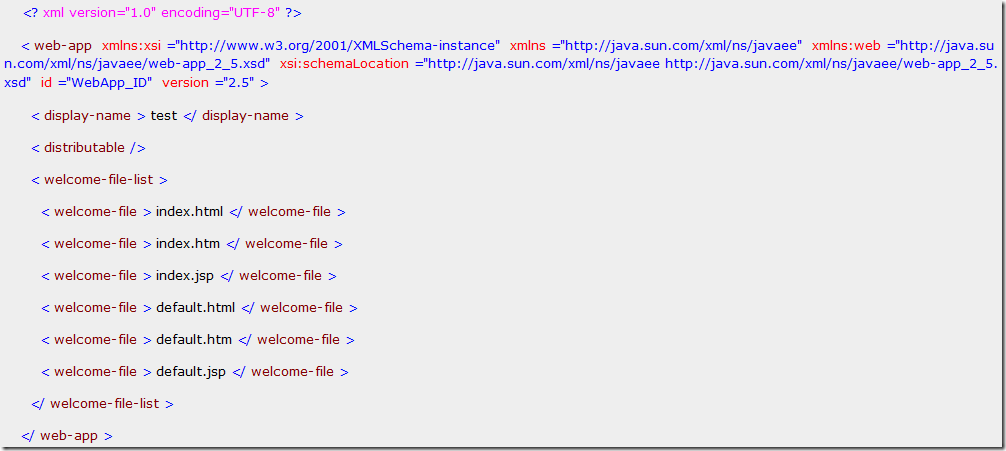1006x451 pixels.
Task: Click the closing display-name tag
Action: coord(243,116)
